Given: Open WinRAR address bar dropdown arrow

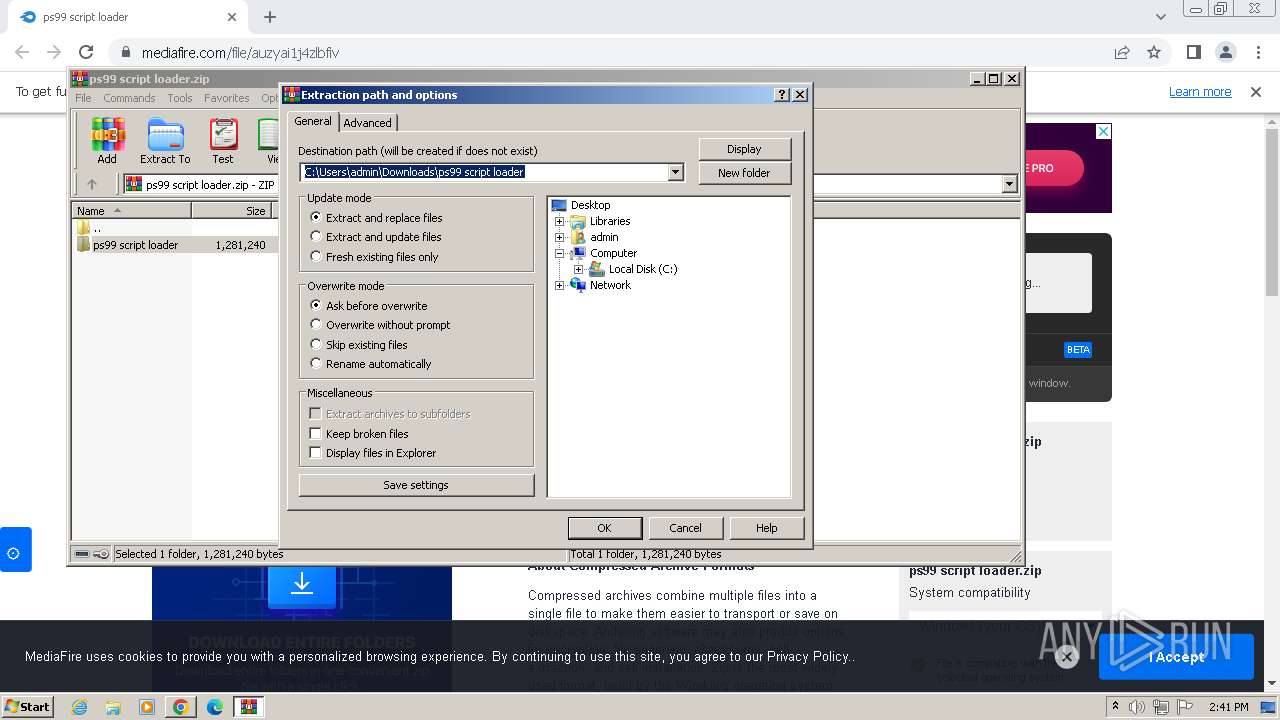Looking at the screenshot, I should [x=1009, y=184].
